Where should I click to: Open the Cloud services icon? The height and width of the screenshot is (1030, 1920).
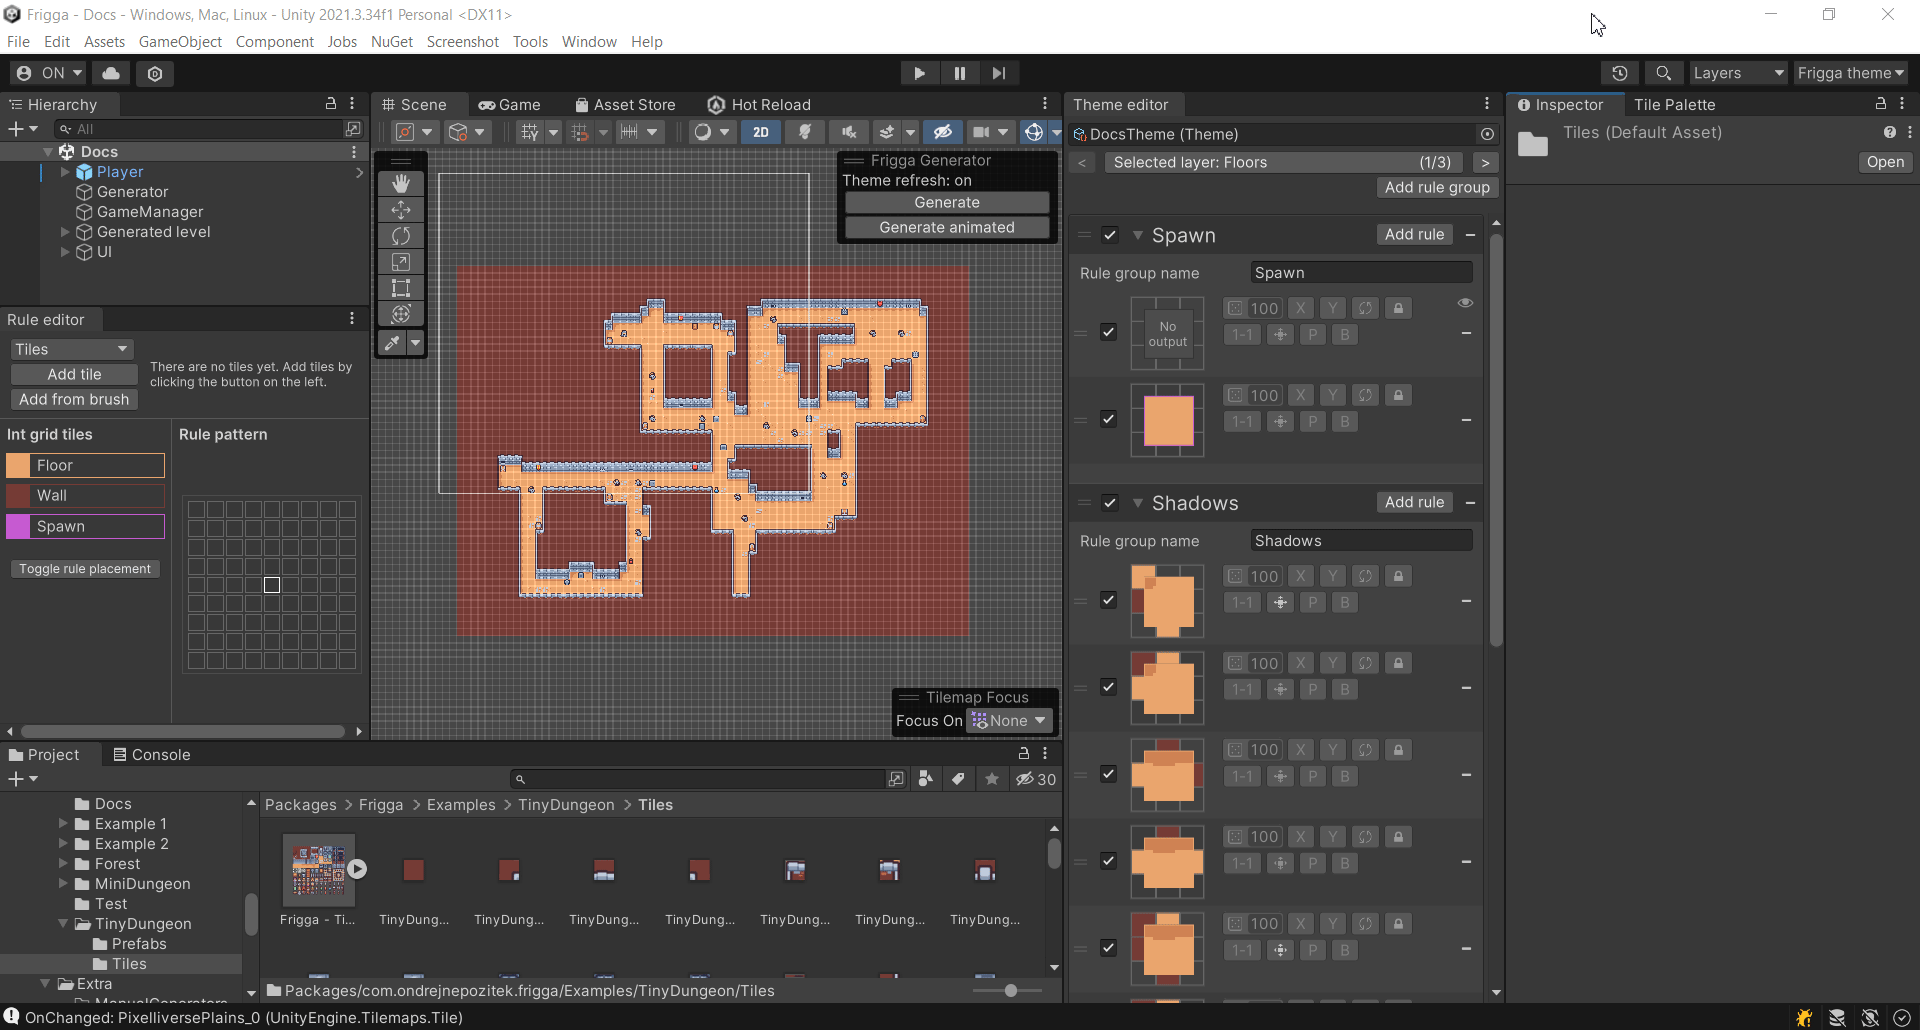coord(111,73)
